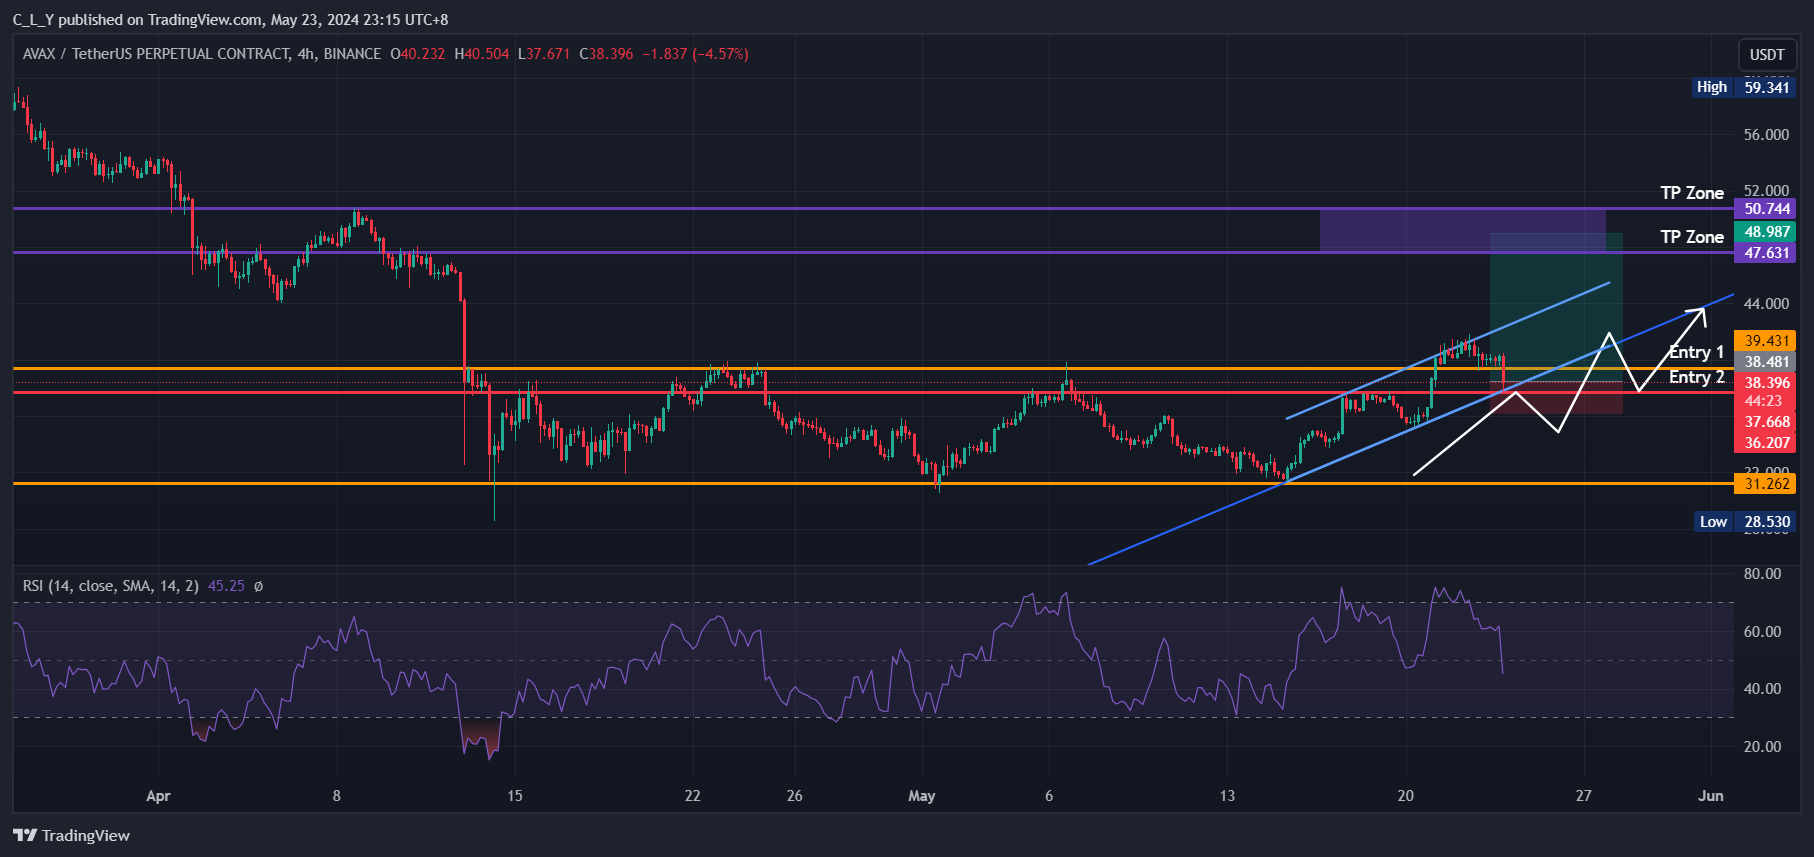This screenshot has width=1814, height=857.
Task: Select the RSI (14, close, SMA, 14, 2) legend
Action: pos(111,586)
